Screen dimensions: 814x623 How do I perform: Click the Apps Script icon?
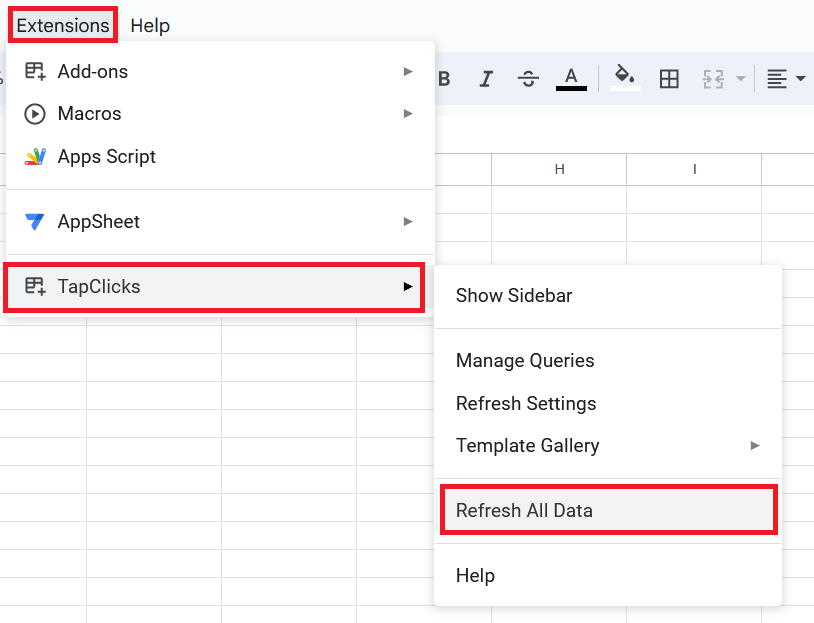[35, 156]
